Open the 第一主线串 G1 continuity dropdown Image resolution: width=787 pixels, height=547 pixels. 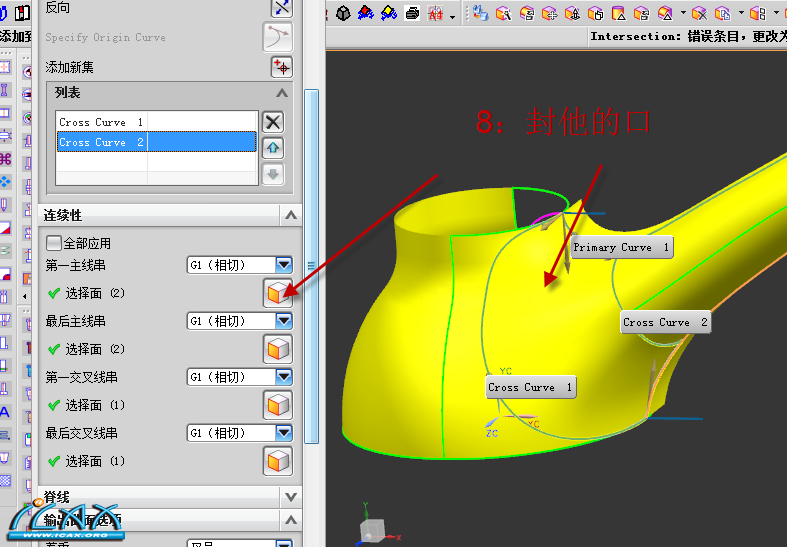coord(284,265)
